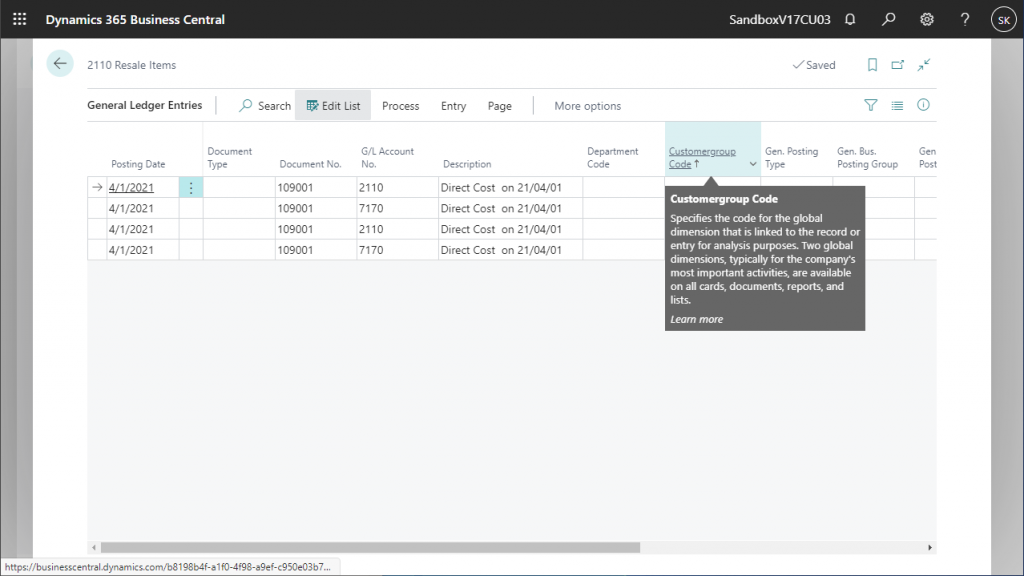Toggle the list view layout icon
The width and height of the screenshot is (1024, 576).
pyautogui.click(x=897, y=105)
